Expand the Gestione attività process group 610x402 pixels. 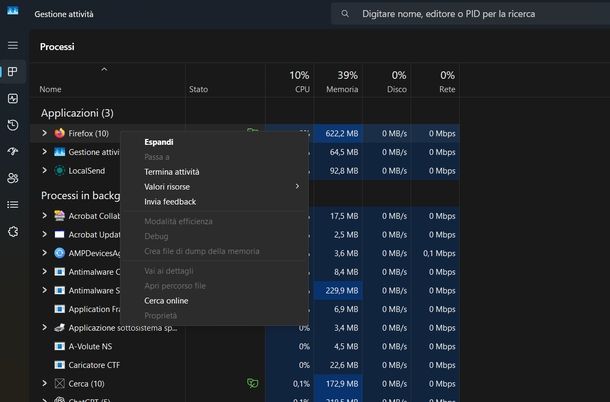[x=44, y=152]
